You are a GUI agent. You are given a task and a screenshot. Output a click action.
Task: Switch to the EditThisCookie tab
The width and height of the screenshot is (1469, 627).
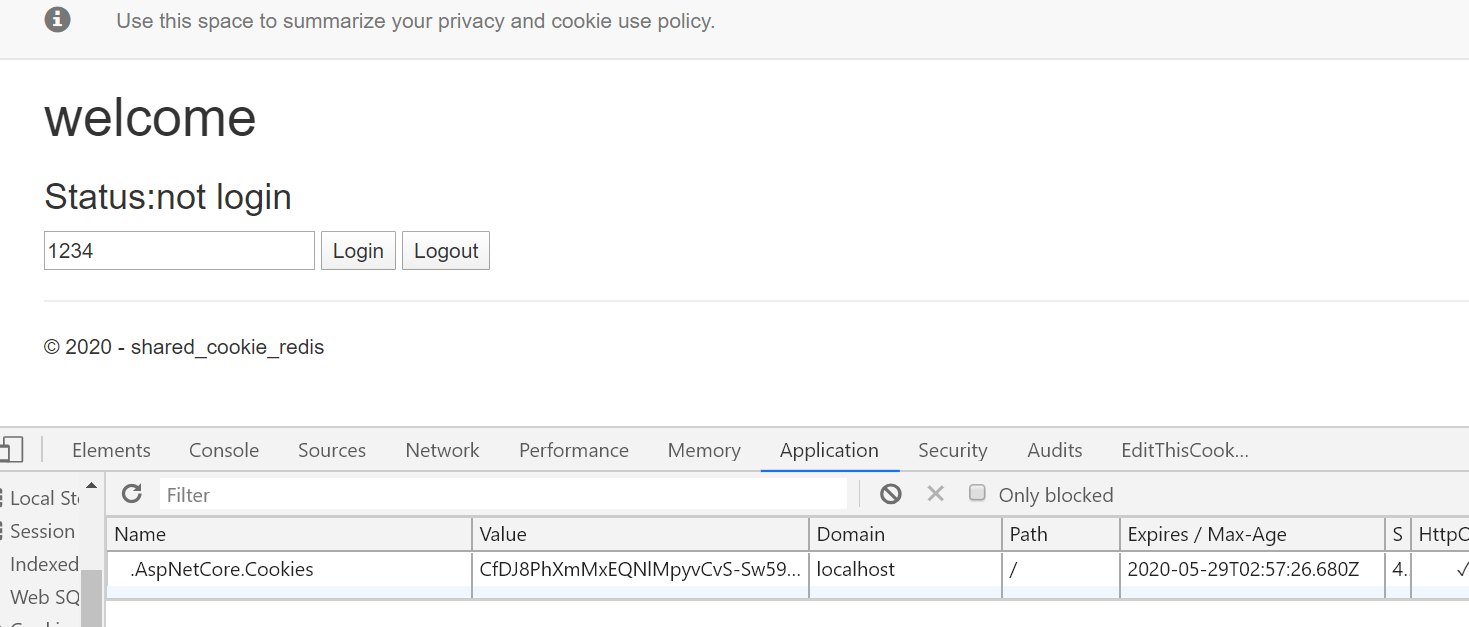pyautogui.click(x=1185, y=450)
